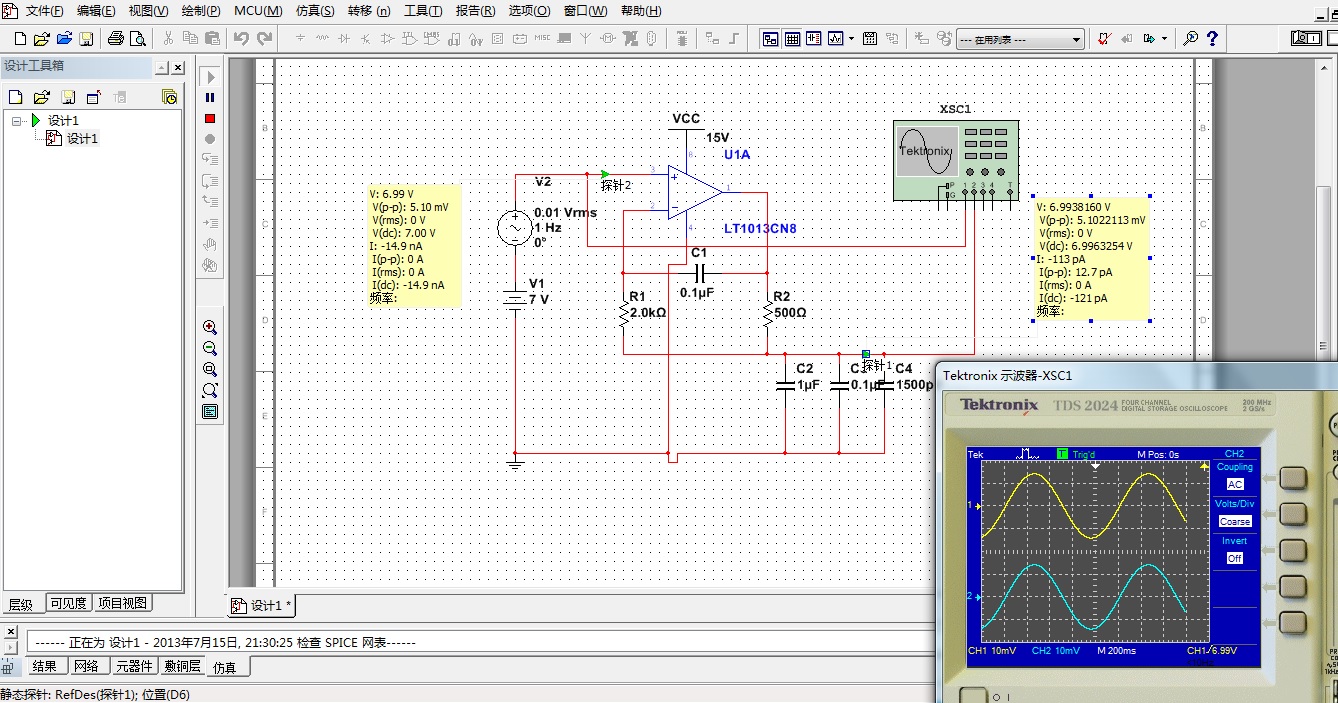The image size is (1338, 703).
Task: Place an analog op-amp component
Action: coord(388,39)
